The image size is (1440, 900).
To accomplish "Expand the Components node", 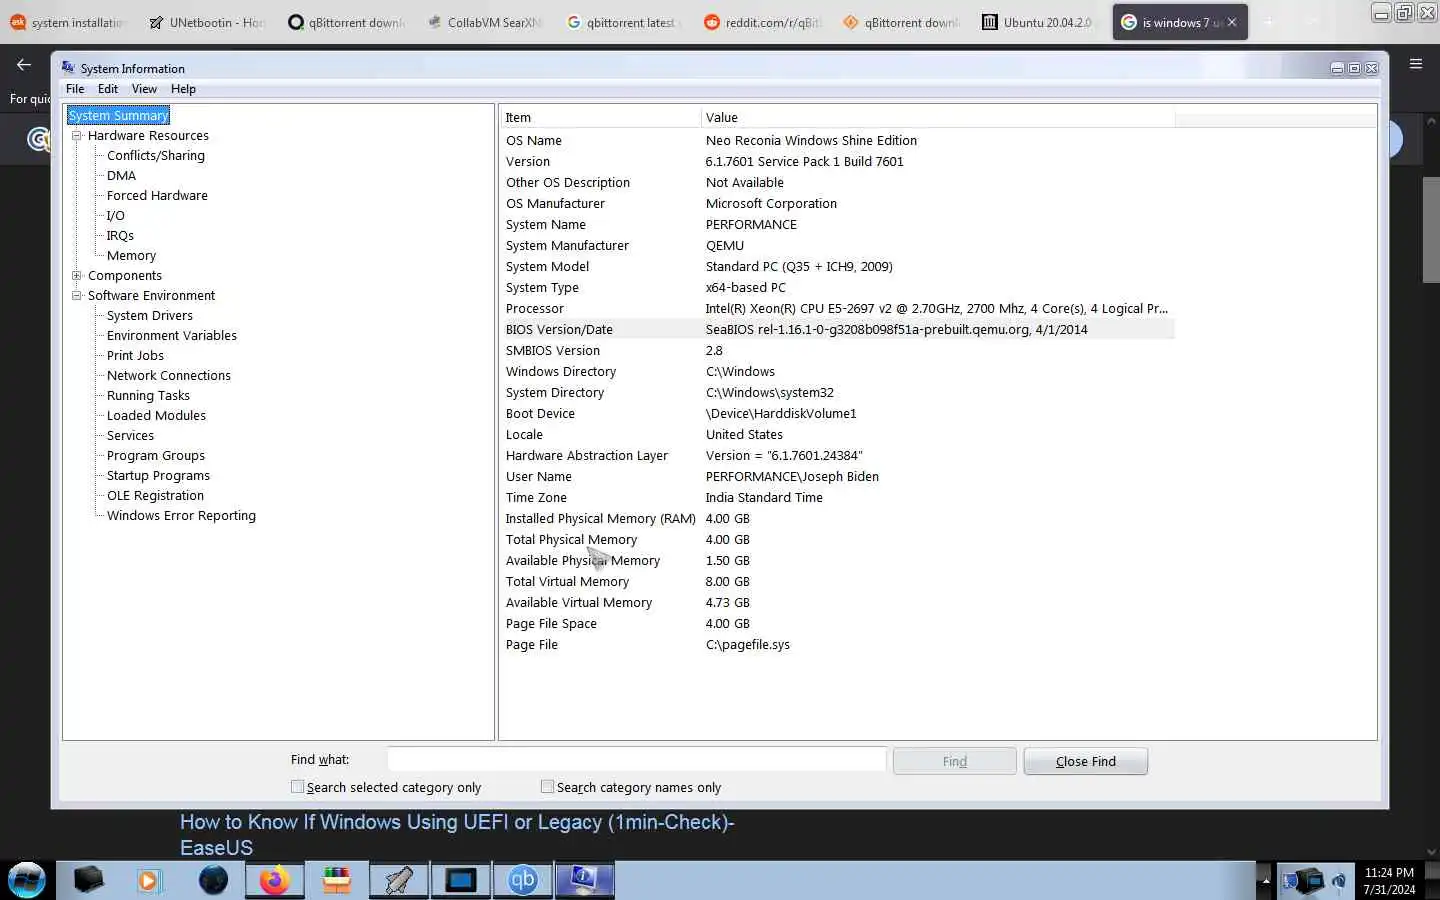I will coord(76,276).
